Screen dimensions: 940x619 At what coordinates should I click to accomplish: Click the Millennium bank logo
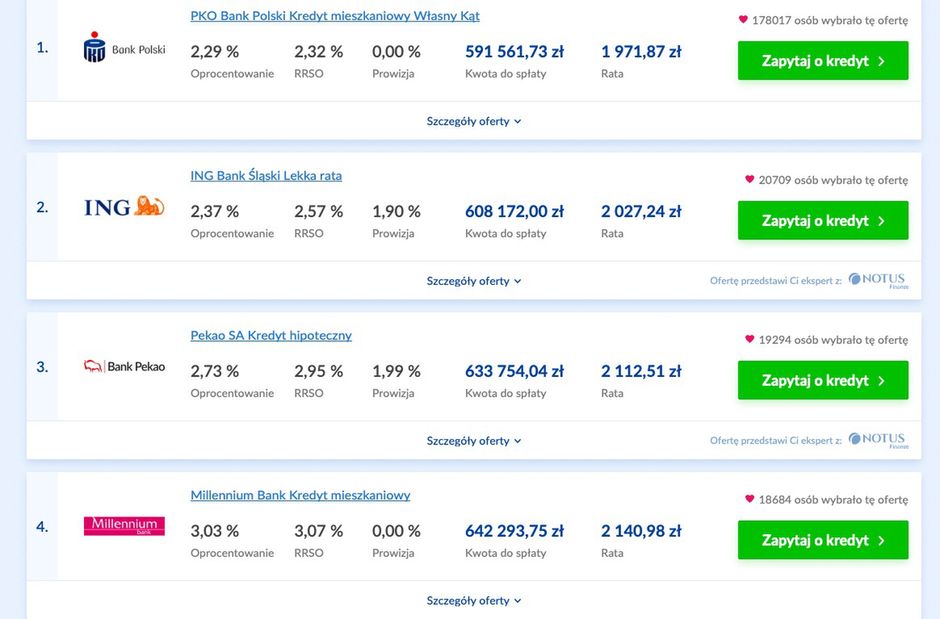click(x=124, y=526)
